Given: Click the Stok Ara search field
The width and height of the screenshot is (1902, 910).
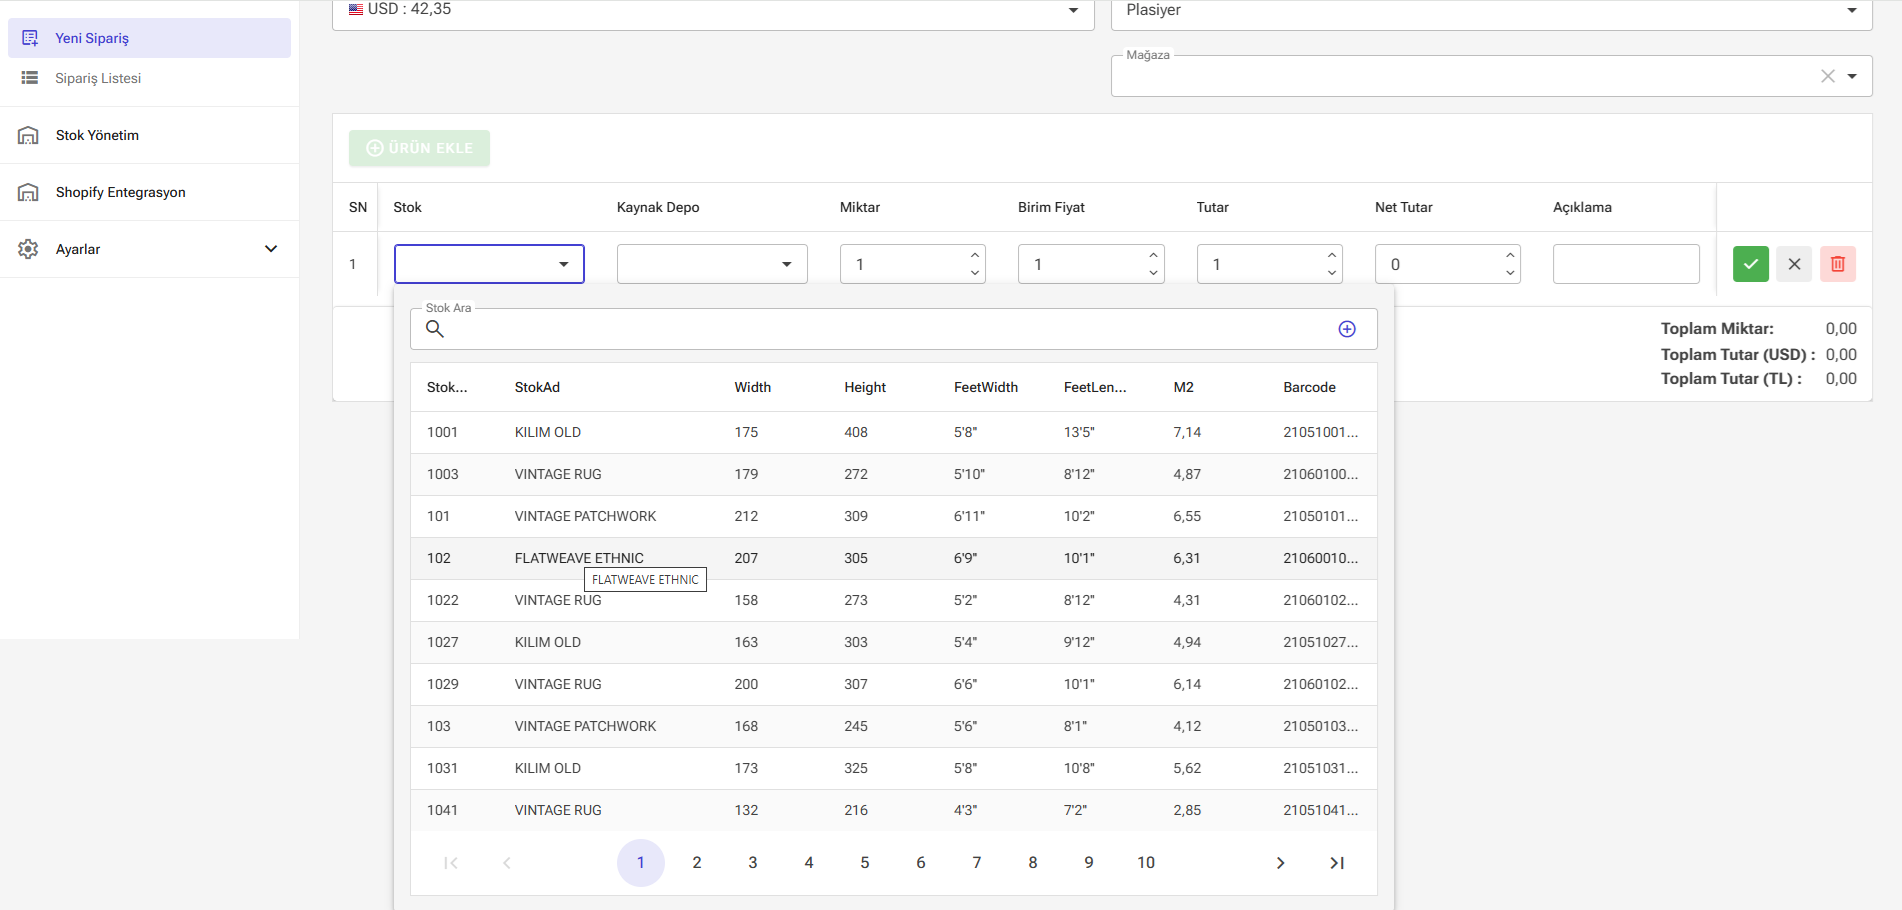Looking at the screenshot, I should (x=880, y=329).
